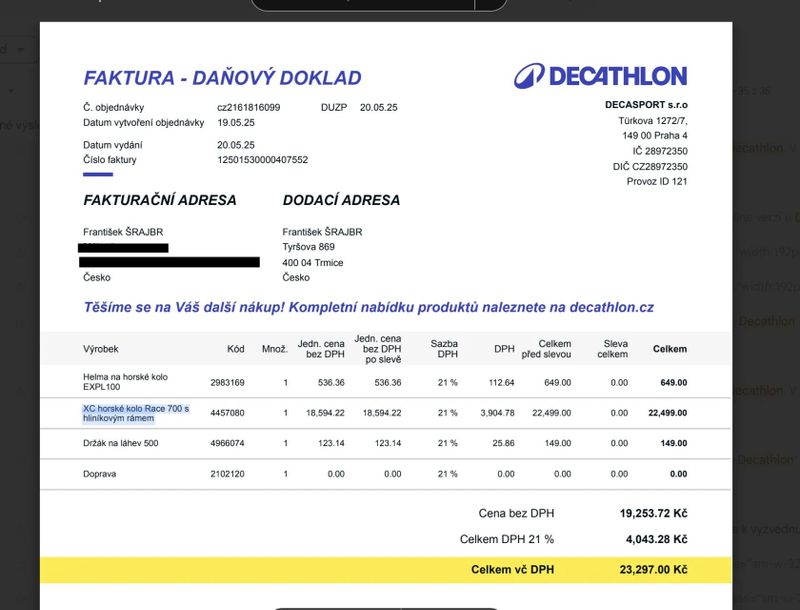The image size is (800, 610).
Task: Click highlighted 'XC horské kolo Race 700' product
Action: [x=136, y=413]
